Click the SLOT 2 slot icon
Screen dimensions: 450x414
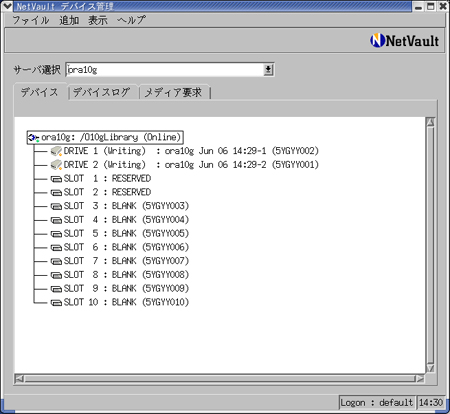coord(56,193)
